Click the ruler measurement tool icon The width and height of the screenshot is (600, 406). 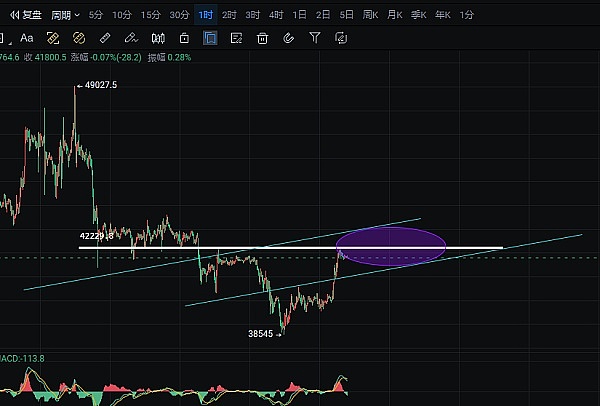106,38
